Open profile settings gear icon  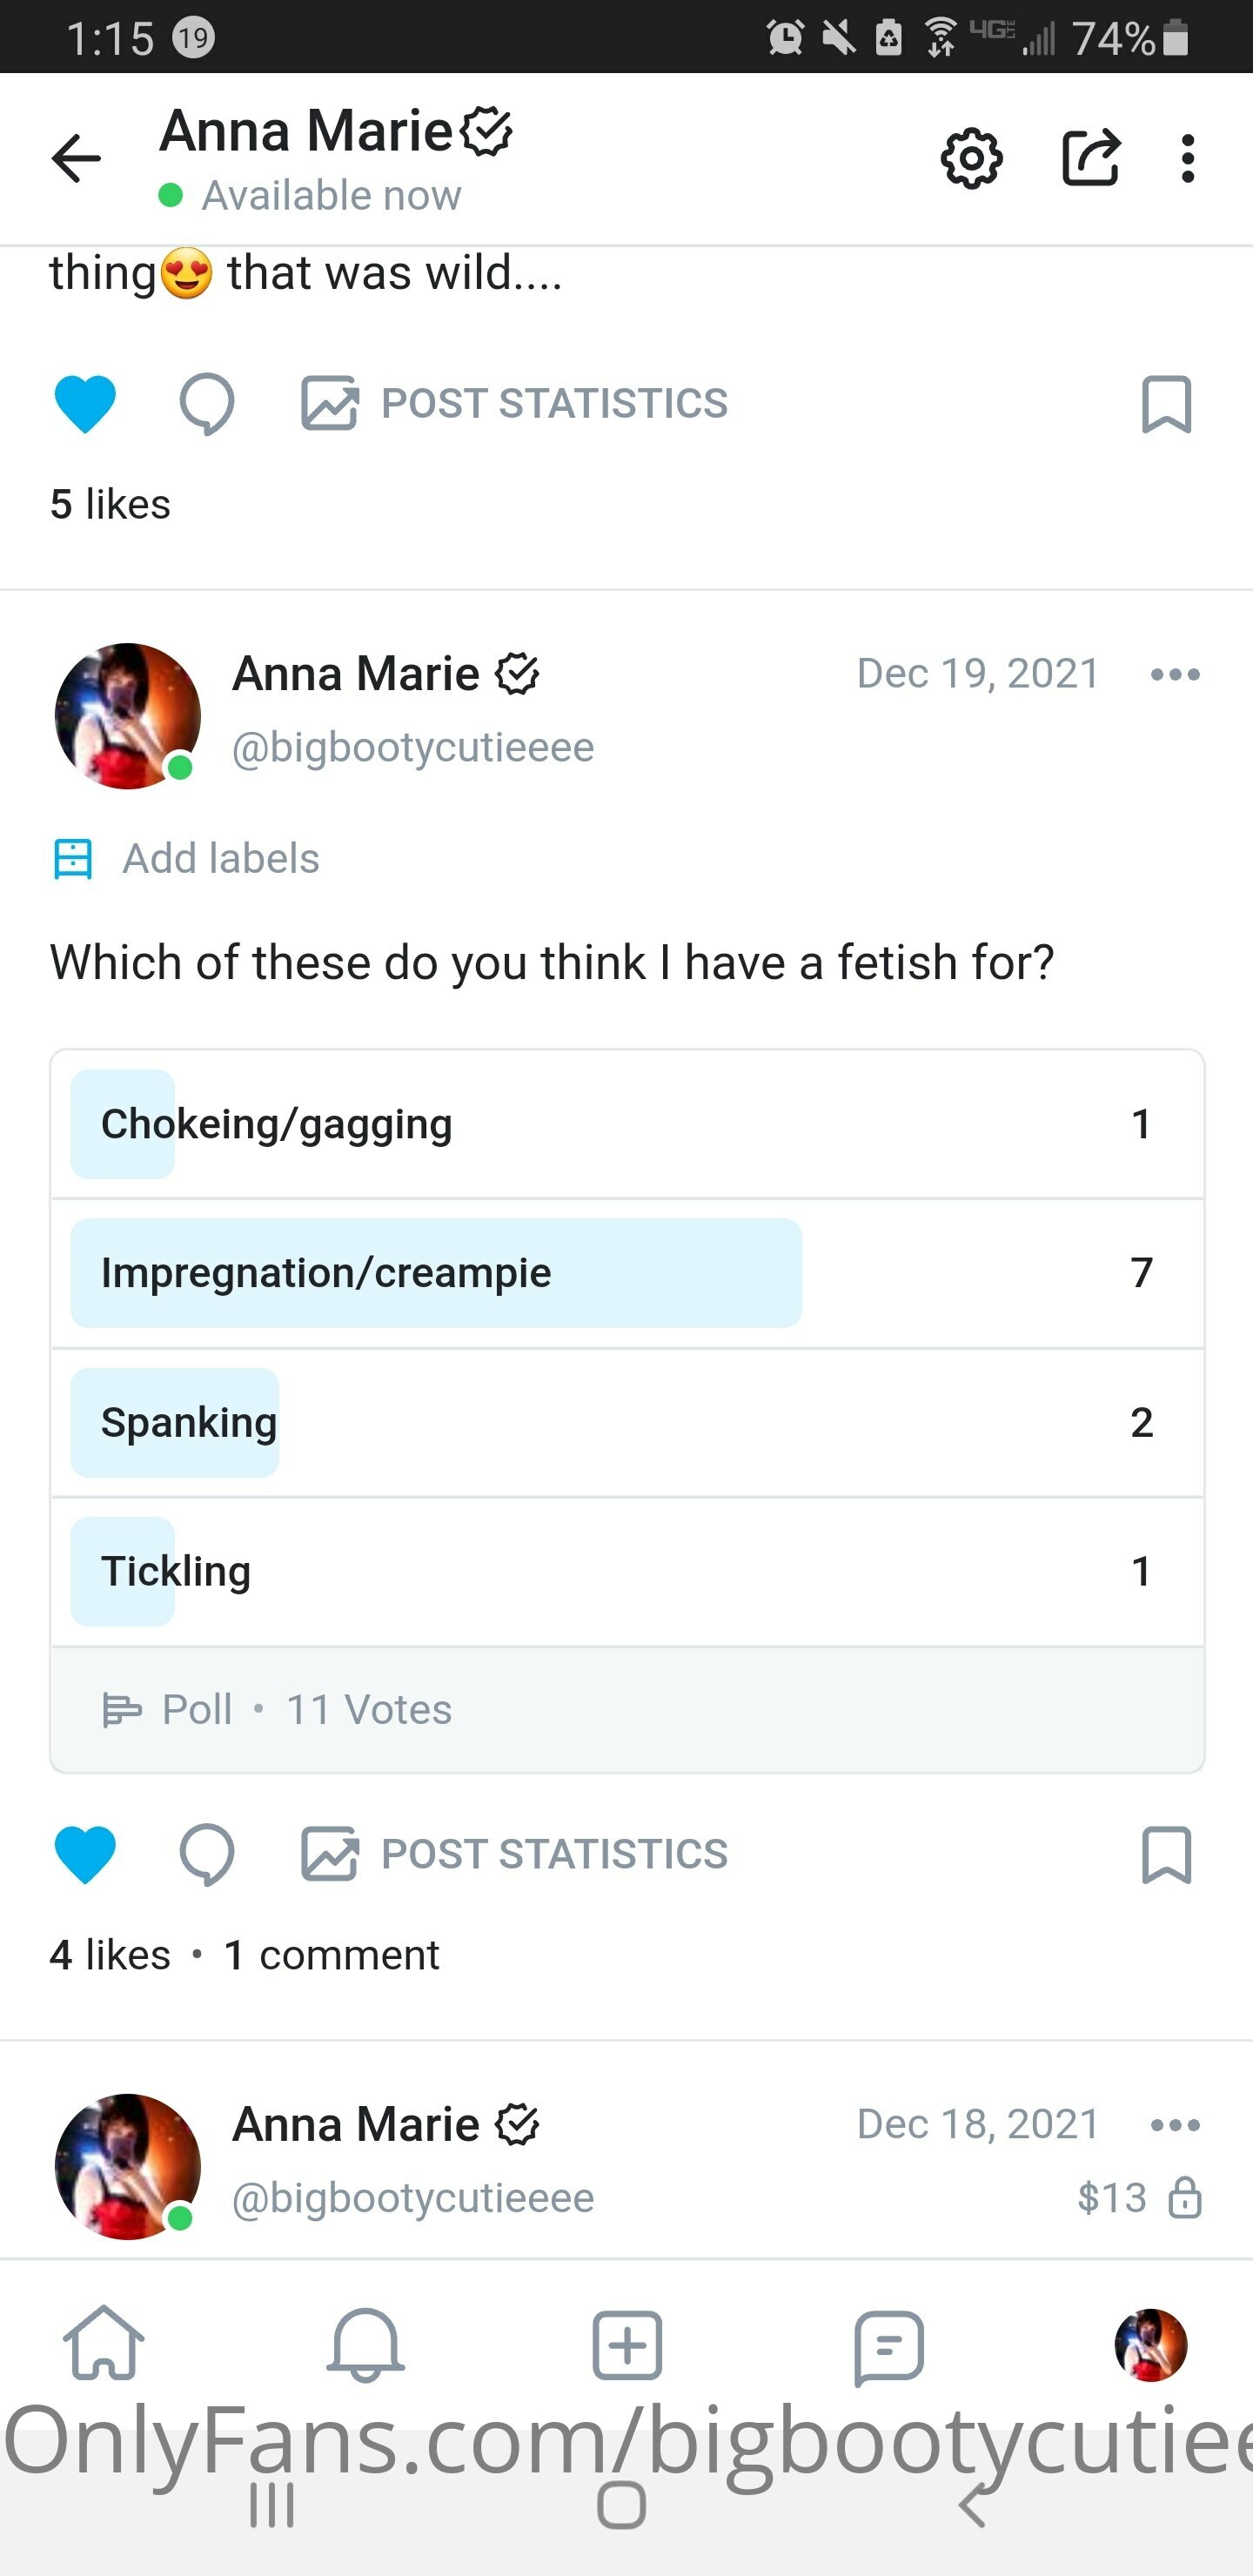tap(971, 159)
